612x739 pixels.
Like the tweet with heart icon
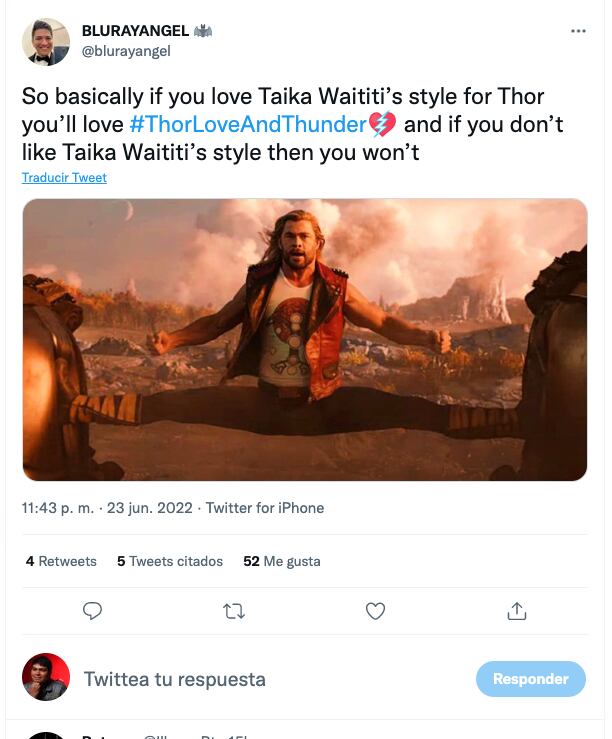pos(375,610)
